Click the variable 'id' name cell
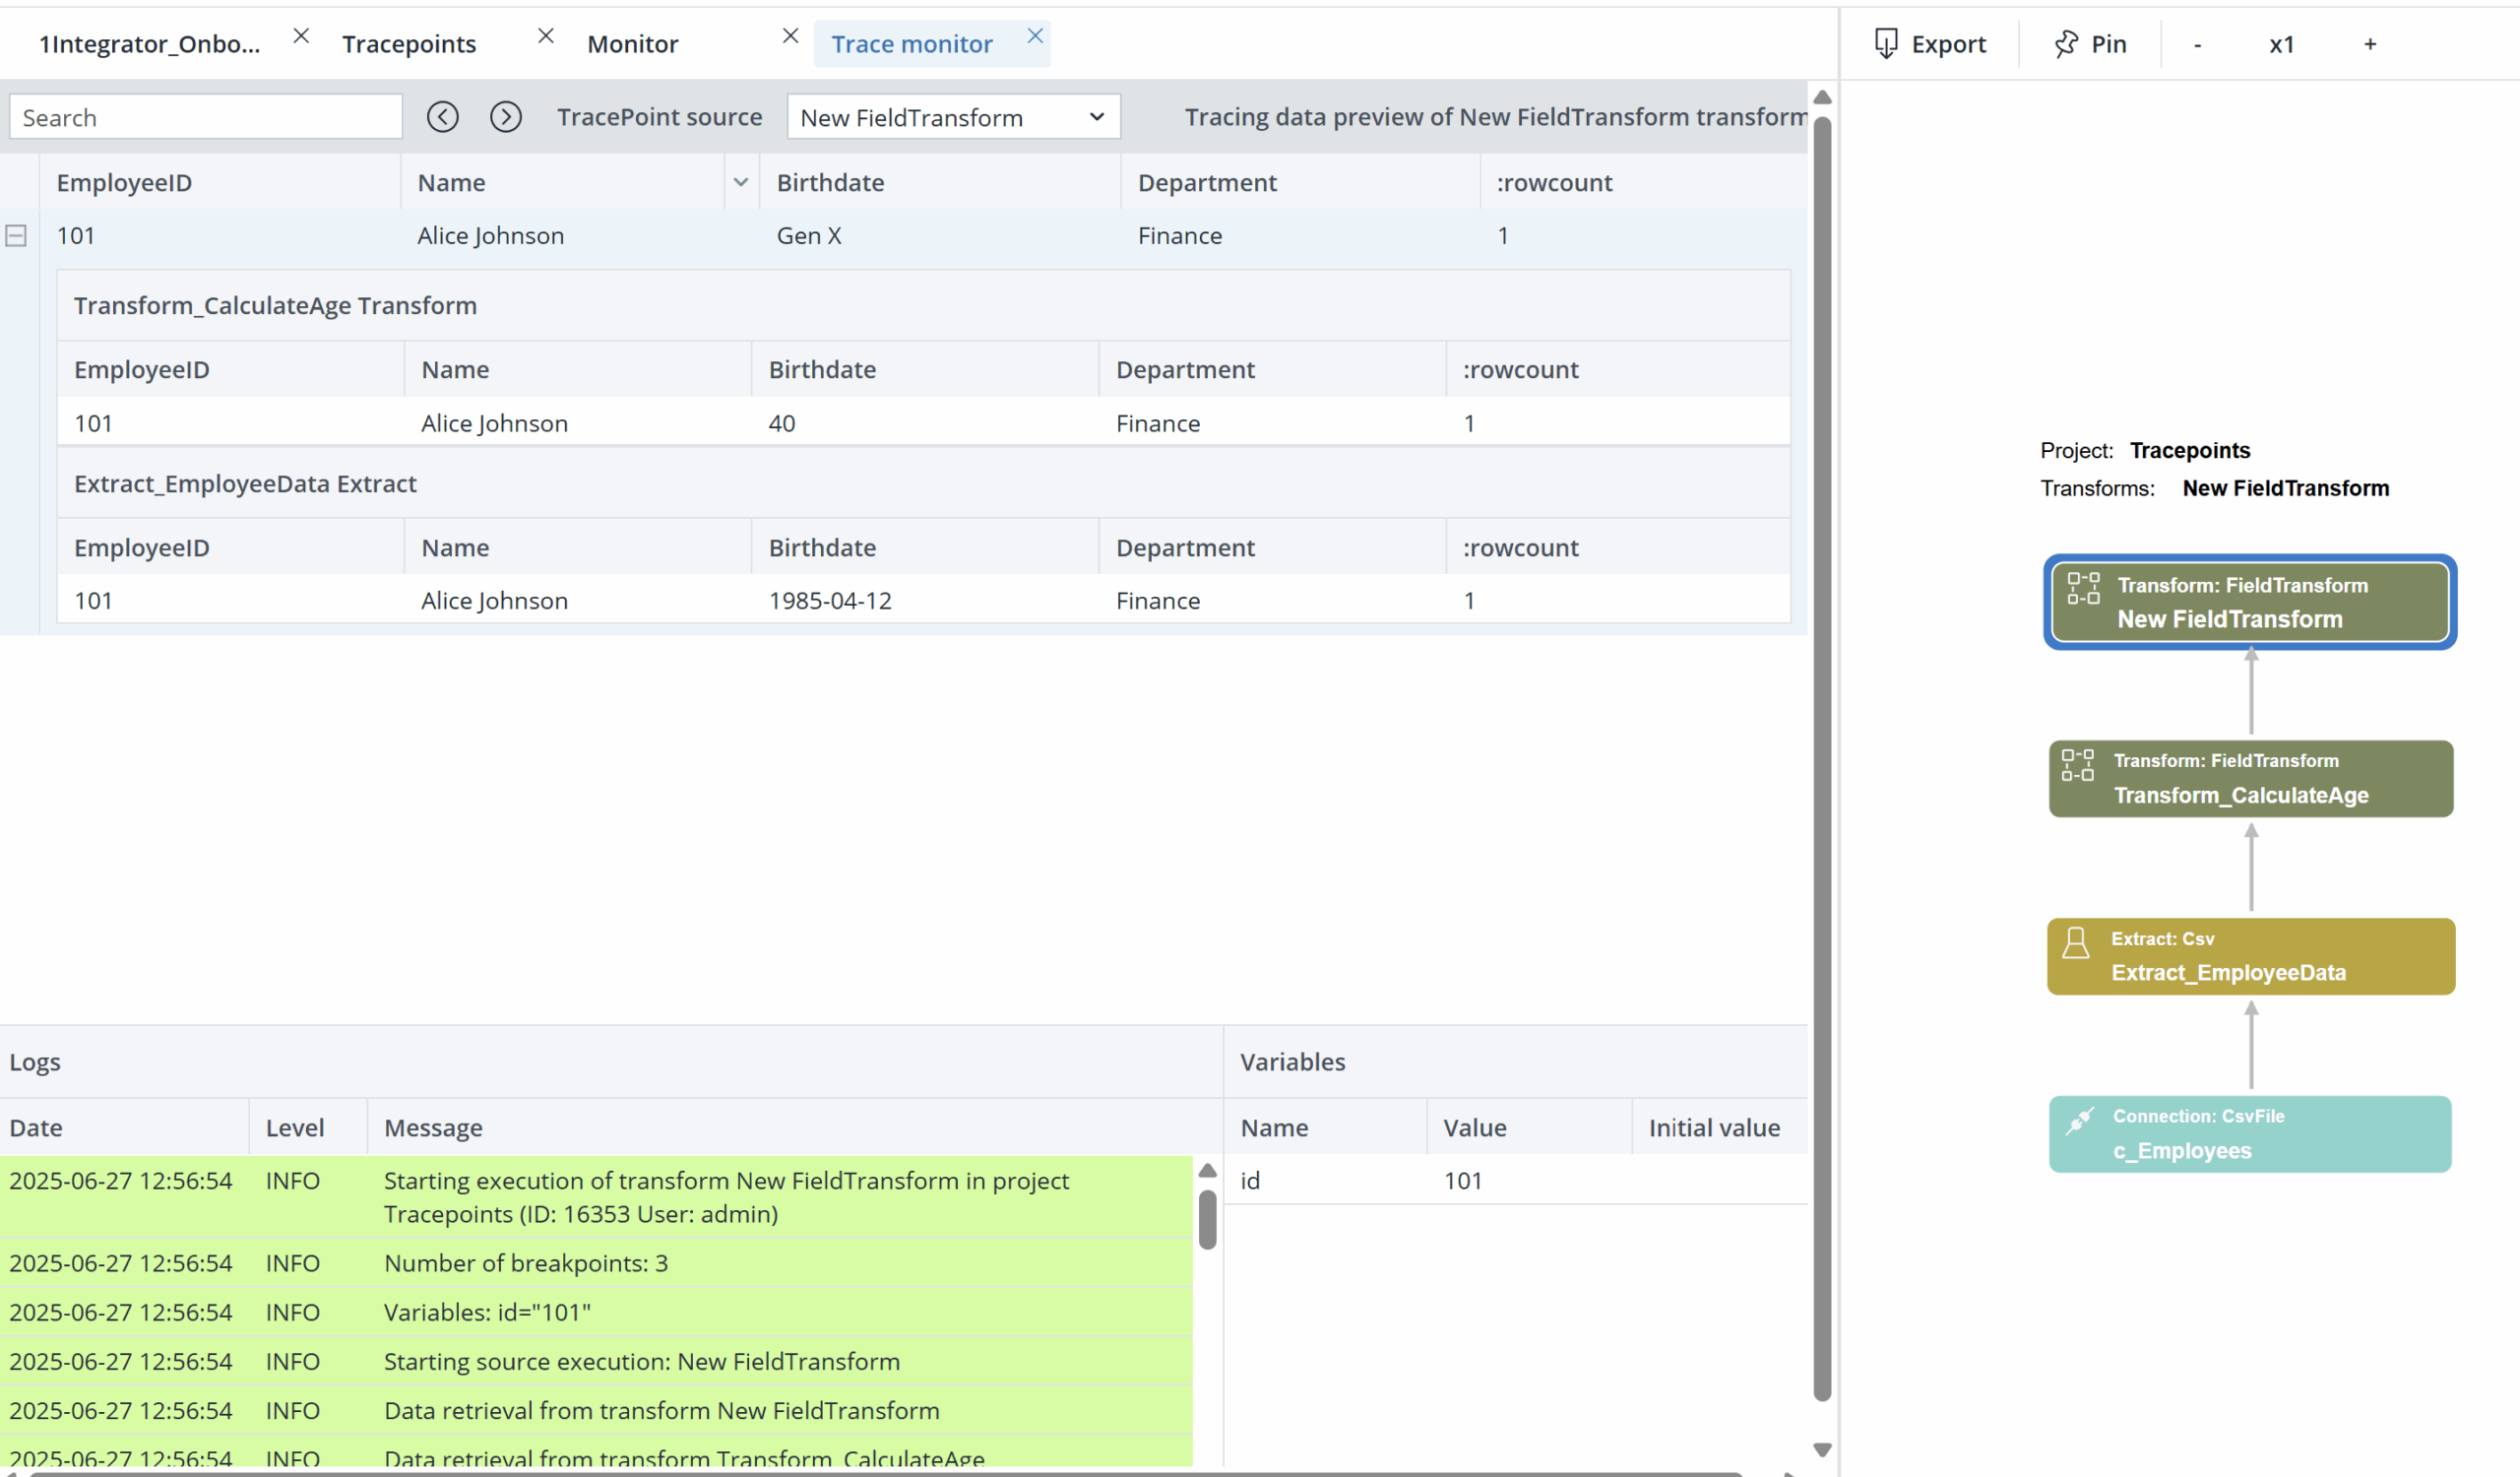The width and height of the screenshot is (2520, 1477). 1250,1180
